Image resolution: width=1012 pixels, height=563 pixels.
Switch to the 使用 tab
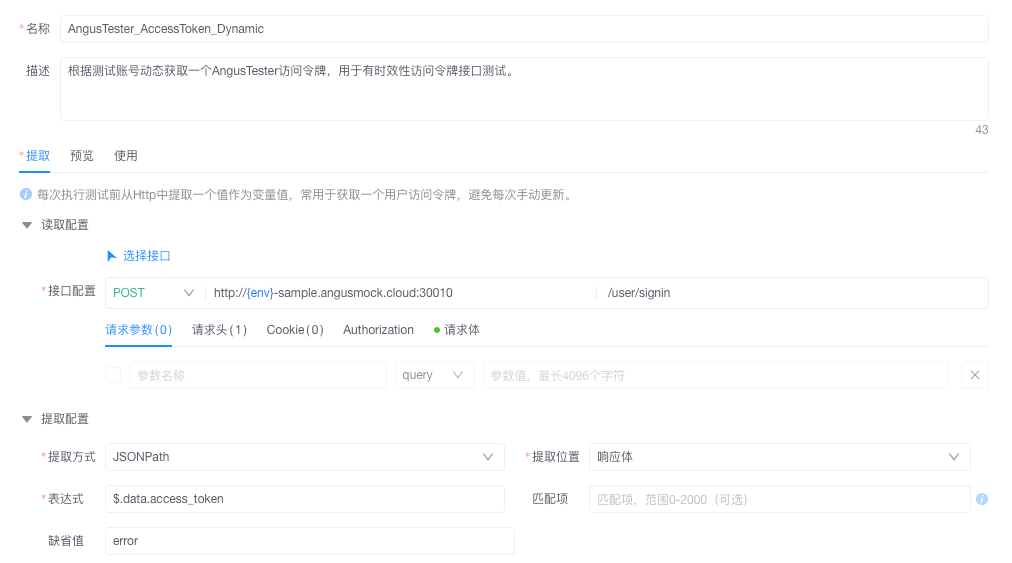[126, 156]
